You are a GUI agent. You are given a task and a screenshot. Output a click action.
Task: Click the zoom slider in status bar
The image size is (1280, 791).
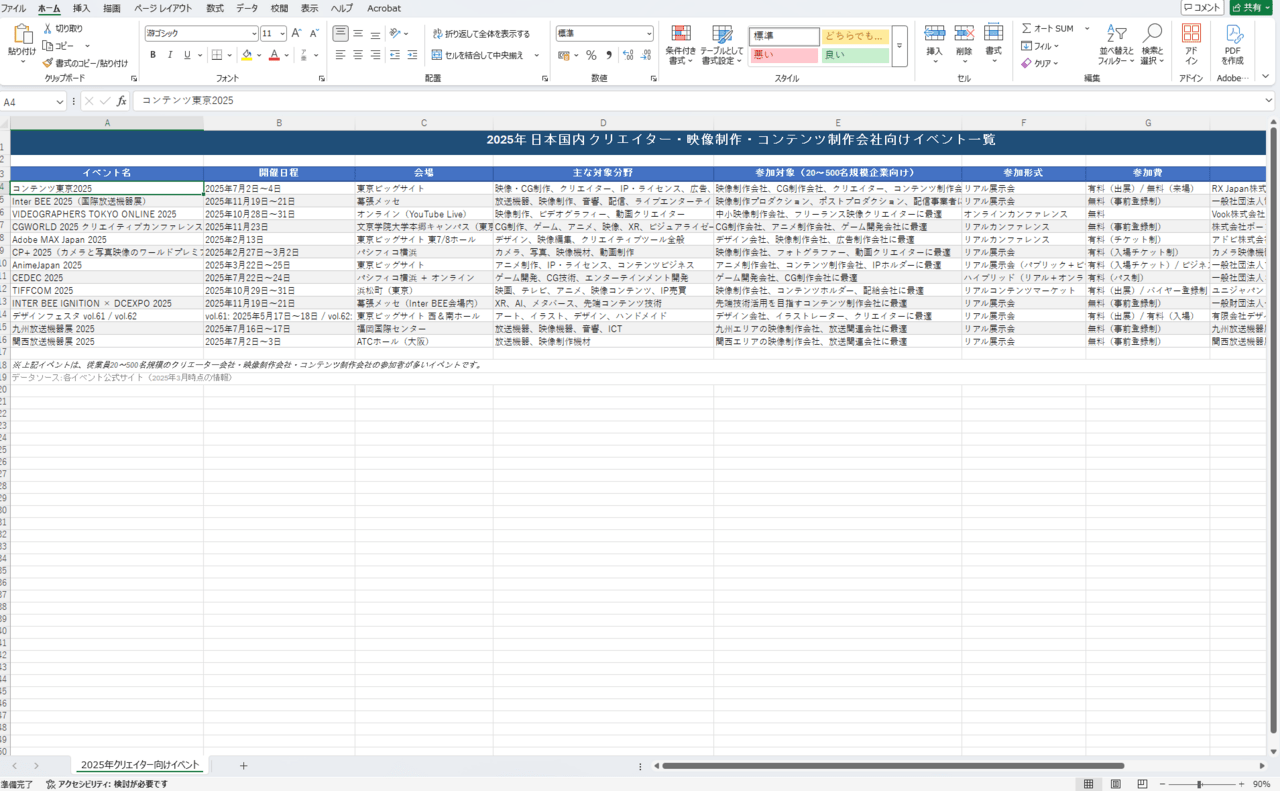pos(1199,784)
